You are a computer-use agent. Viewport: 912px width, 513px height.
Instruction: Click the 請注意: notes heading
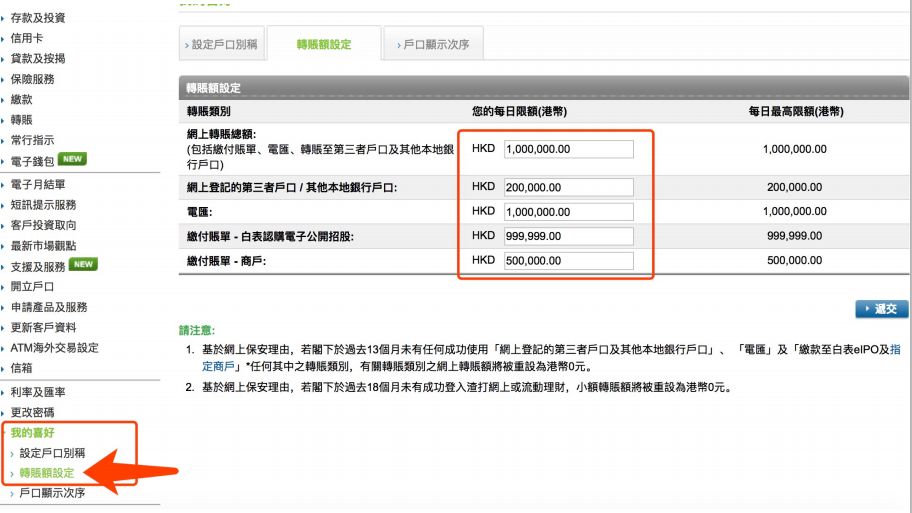(197, 330)
